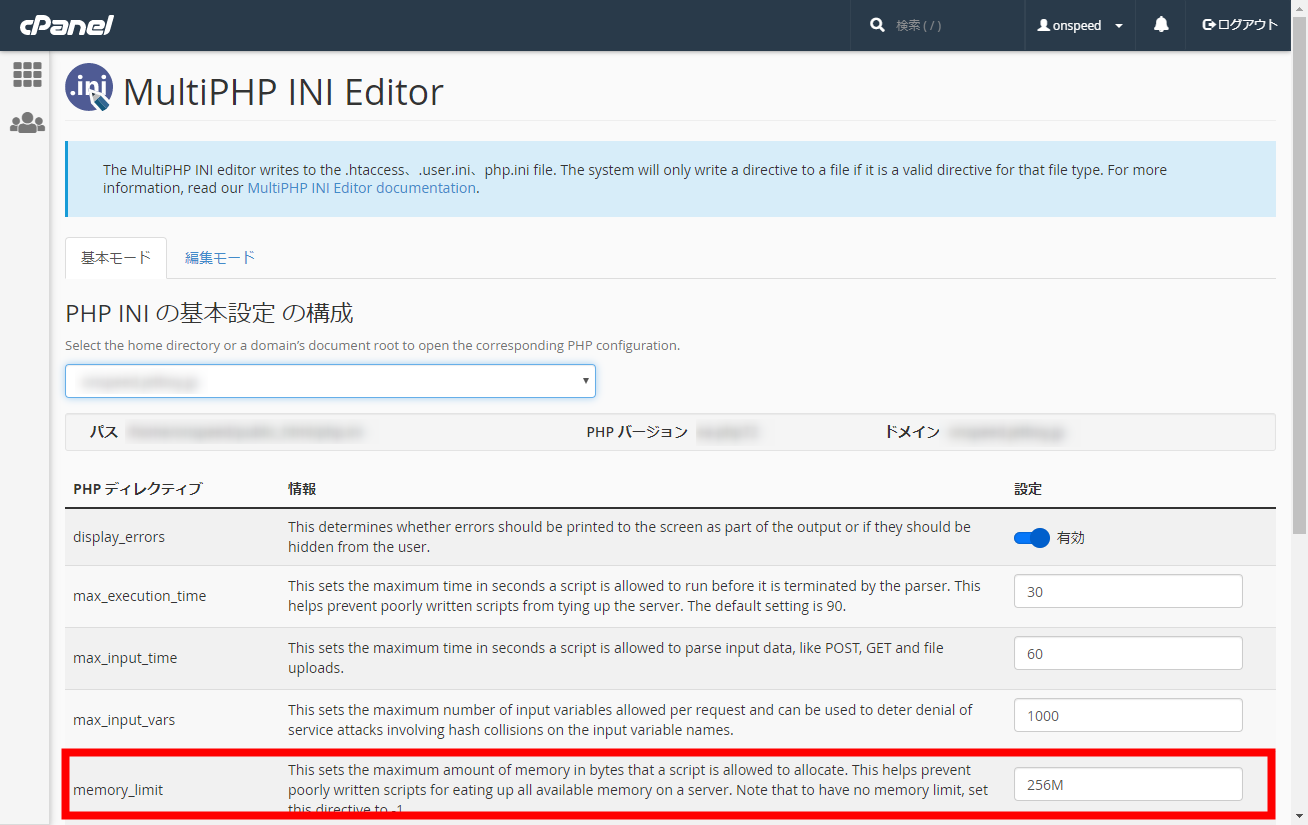Click the PHP バージョン label
Viewport: 1308px width, 825px height.
click(637, 432)
